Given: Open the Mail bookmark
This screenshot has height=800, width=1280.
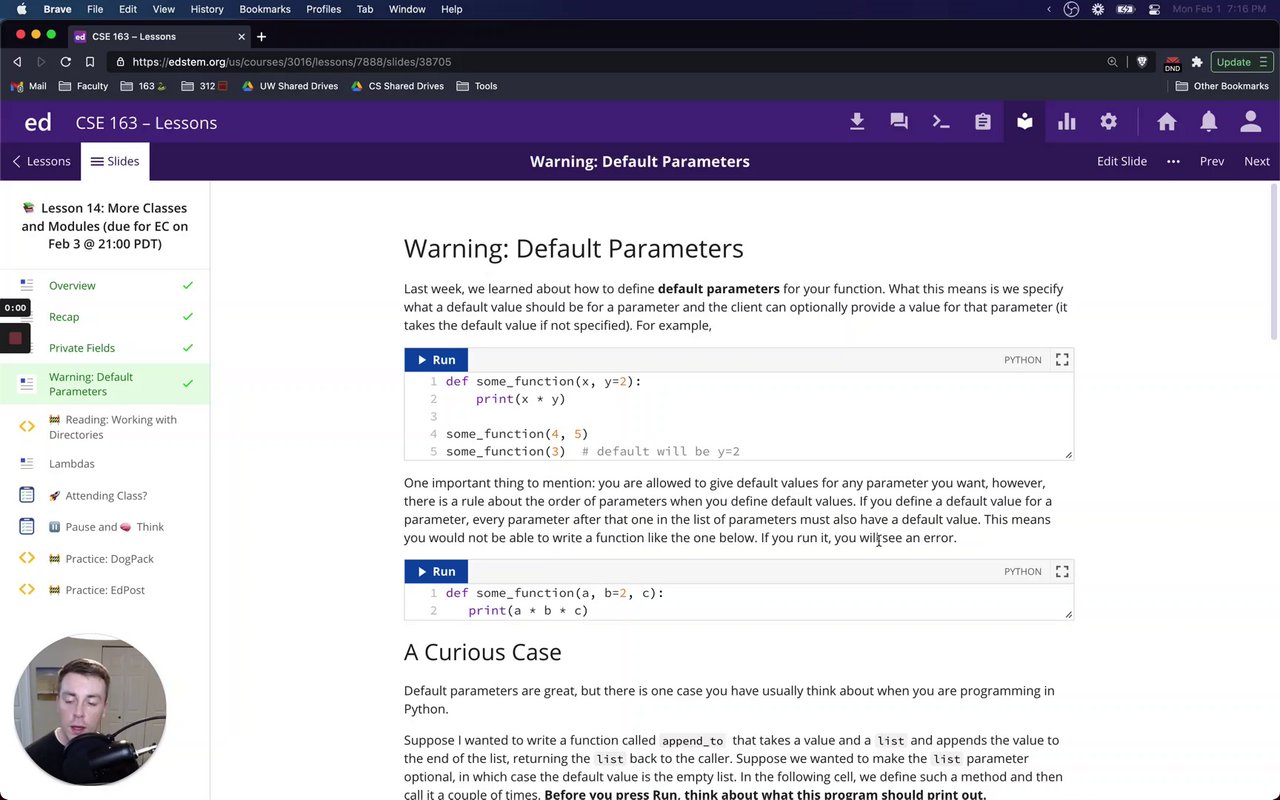Looking at the screenshot, I should coord(28,86).
